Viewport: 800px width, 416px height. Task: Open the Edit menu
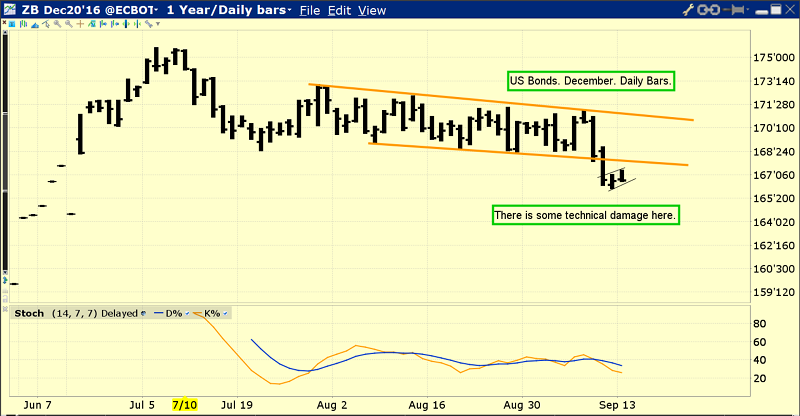pyautogui.click(x=339, y=10)
